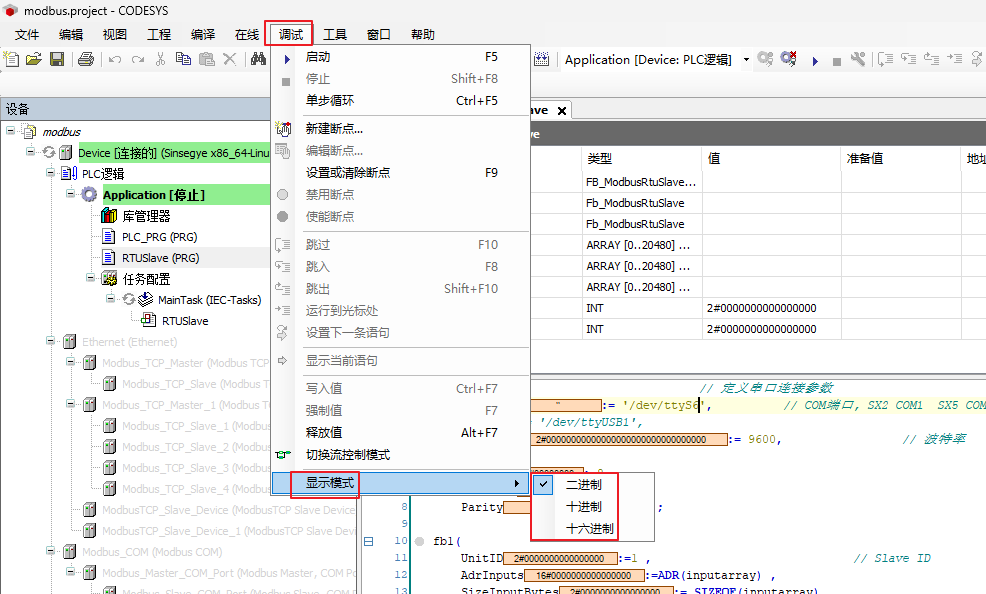Viewport: 986px width, 594px height.
Task: Click the blue Start arrow in toolbar
Action: pyautogui.click(x=814, y=60)
